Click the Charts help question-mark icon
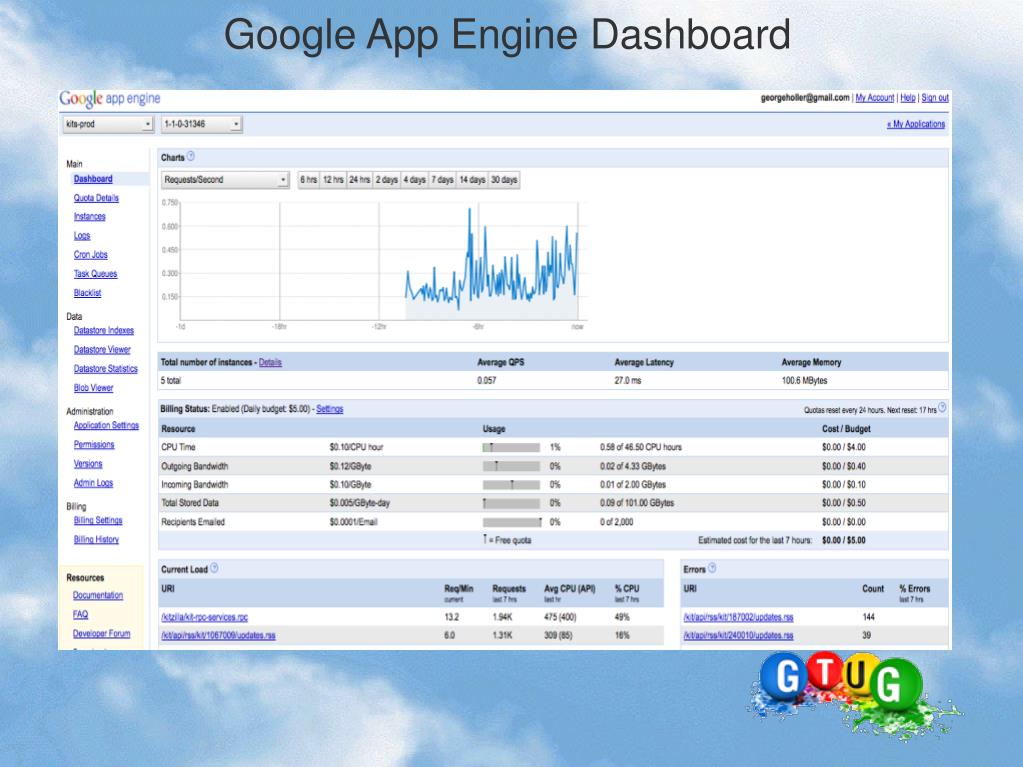This screenshot has height=767, width=1023. [x=191, y=157]
